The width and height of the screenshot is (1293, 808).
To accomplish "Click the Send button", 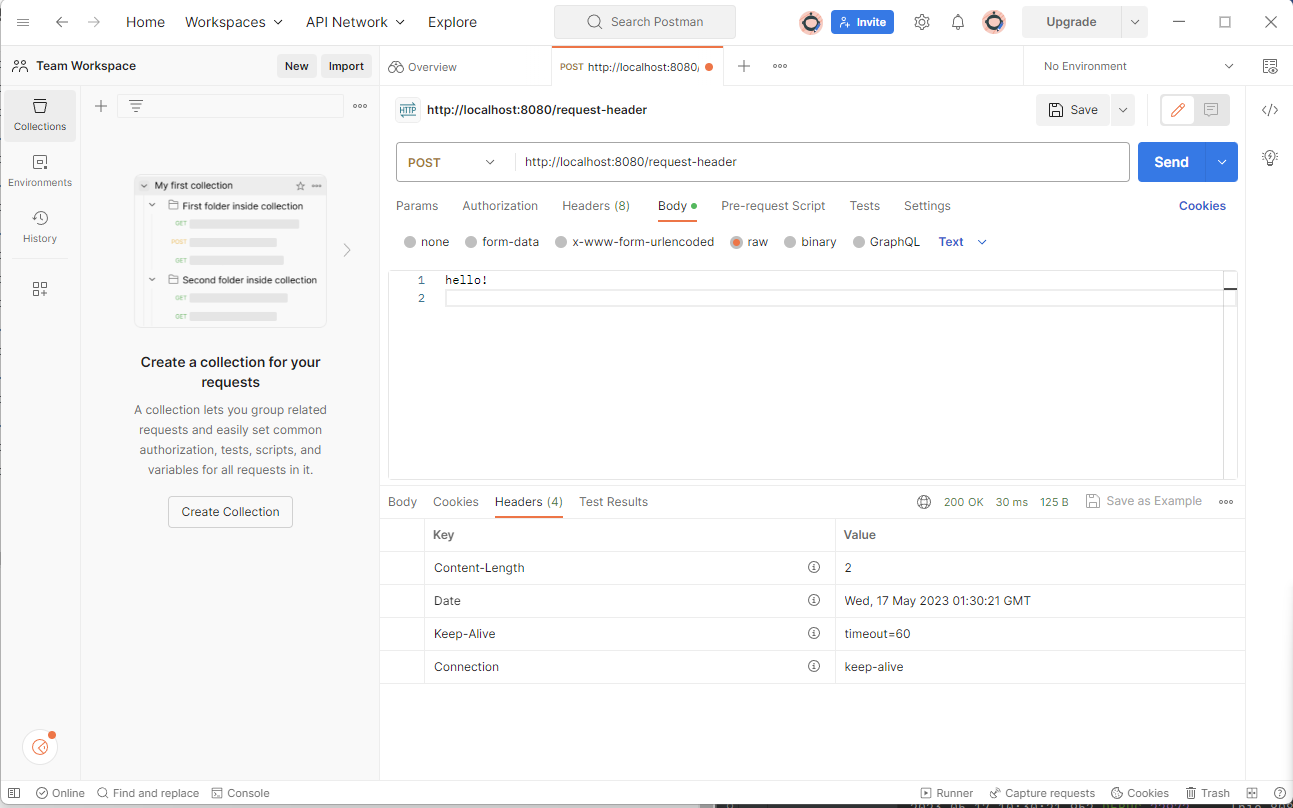I will pyautogui.click(x=1171, y=162).
